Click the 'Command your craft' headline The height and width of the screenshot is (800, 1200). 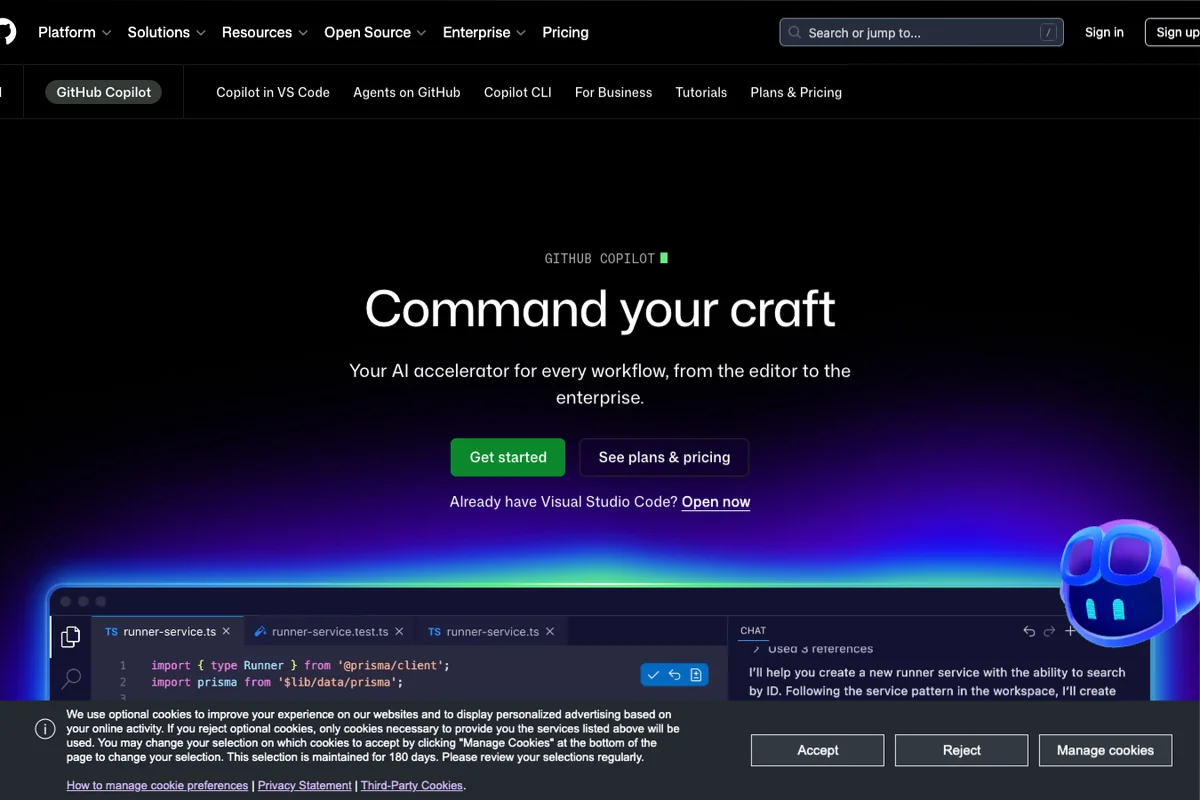pyautogui.click(x=600, y=309)
